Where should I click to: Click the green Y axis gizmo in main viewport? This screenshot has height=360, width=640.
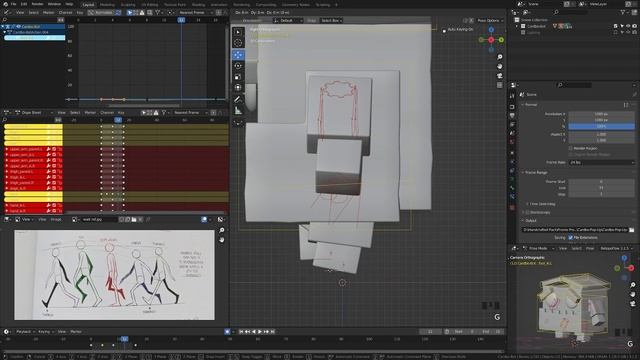pyautogui.click(x=501, y=40)
